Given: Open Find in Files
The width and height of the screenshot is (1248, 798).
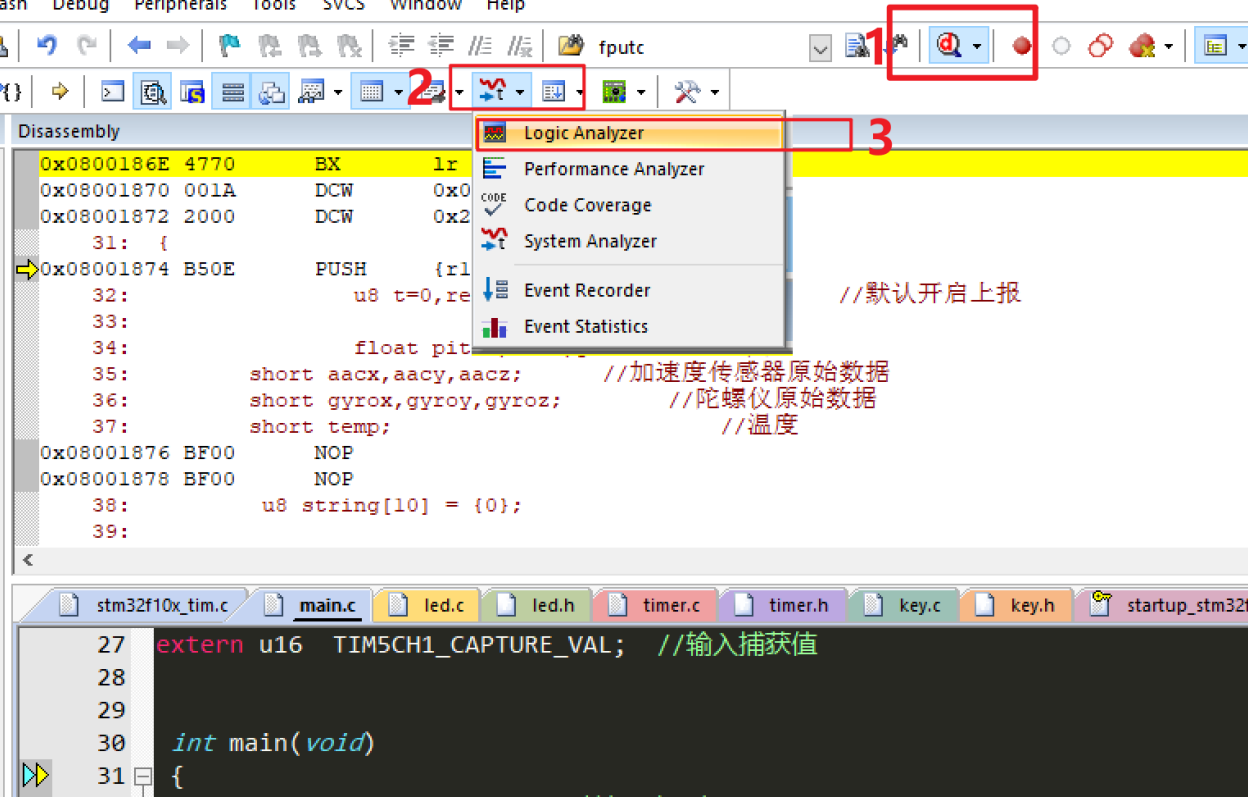Looking at the screenshot, I should point(571,45).
